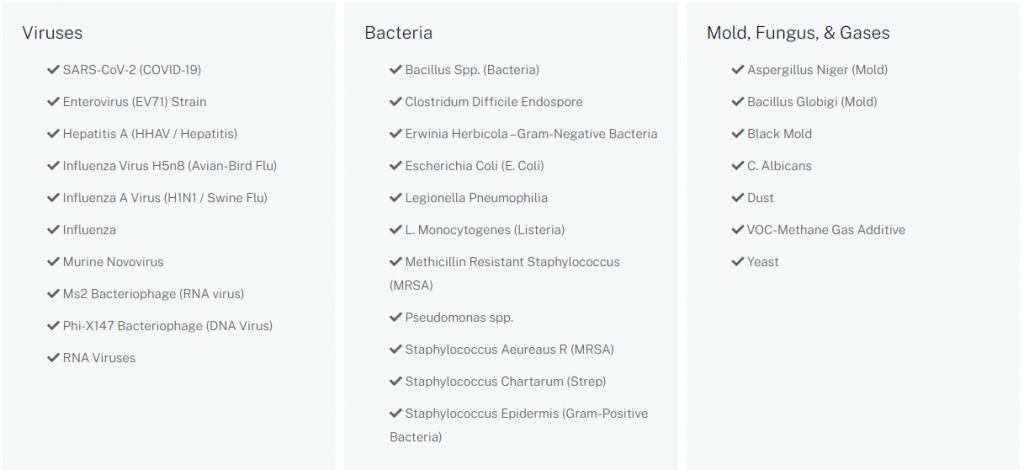Select the Viruses heading
1024x470 pixels.
(52, 33)
